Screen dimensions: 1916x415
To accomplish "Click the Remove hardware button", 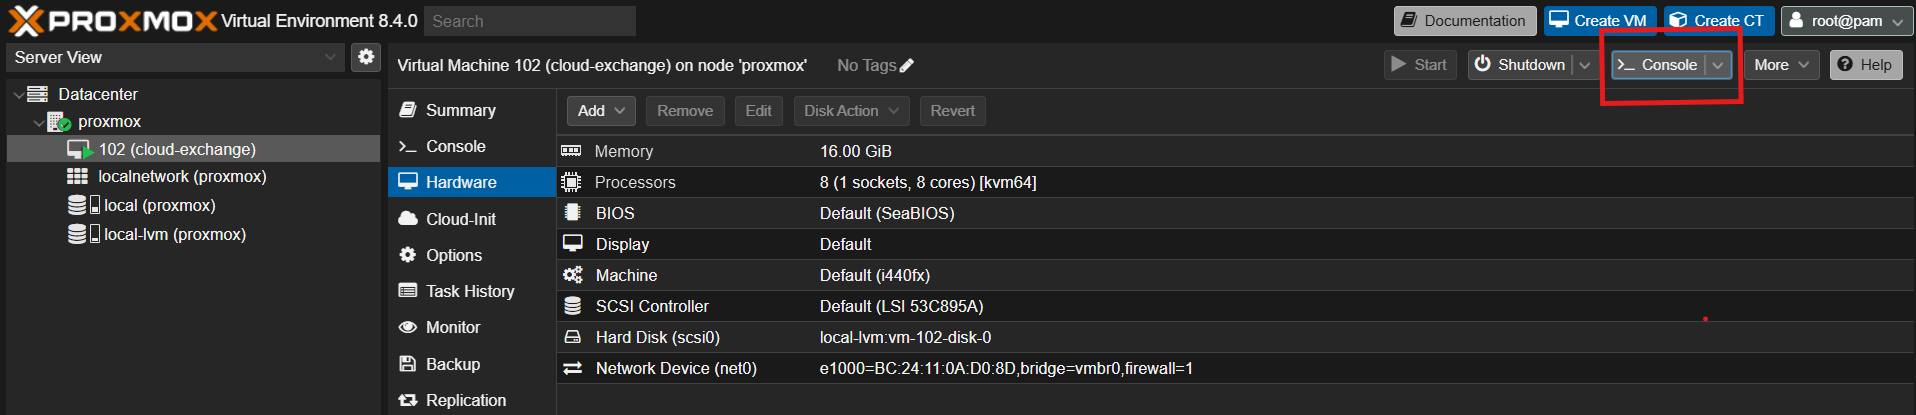I will coord(685,111).
